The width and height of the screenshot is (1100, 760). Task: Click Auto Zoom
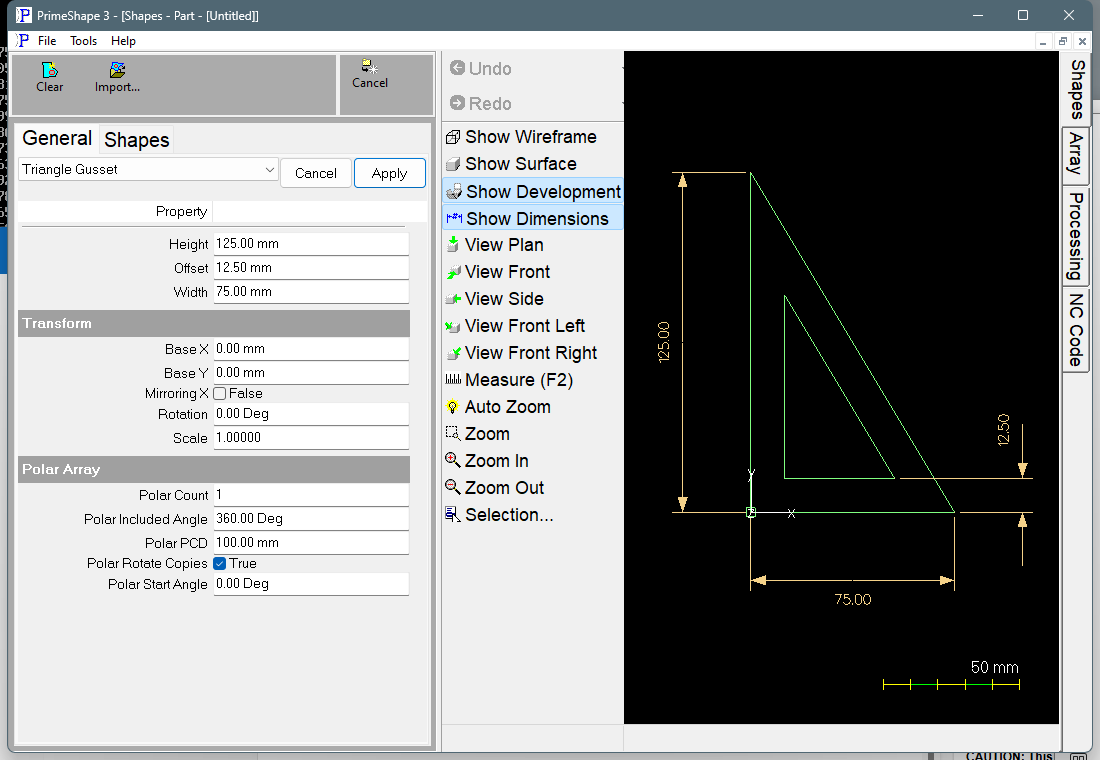[498, 407]
